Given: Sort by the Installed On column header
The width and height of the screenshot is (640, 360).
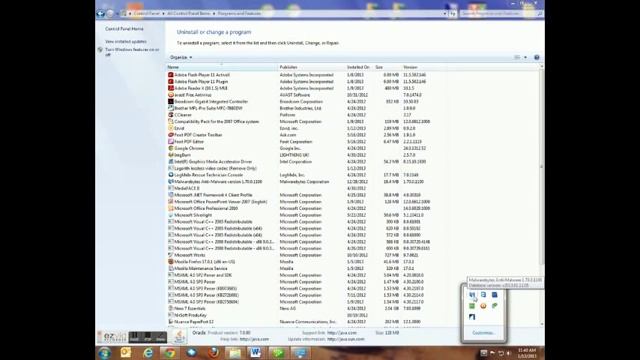Looking at the screenshot, I should pyautogui.click(x=359, y=67).
